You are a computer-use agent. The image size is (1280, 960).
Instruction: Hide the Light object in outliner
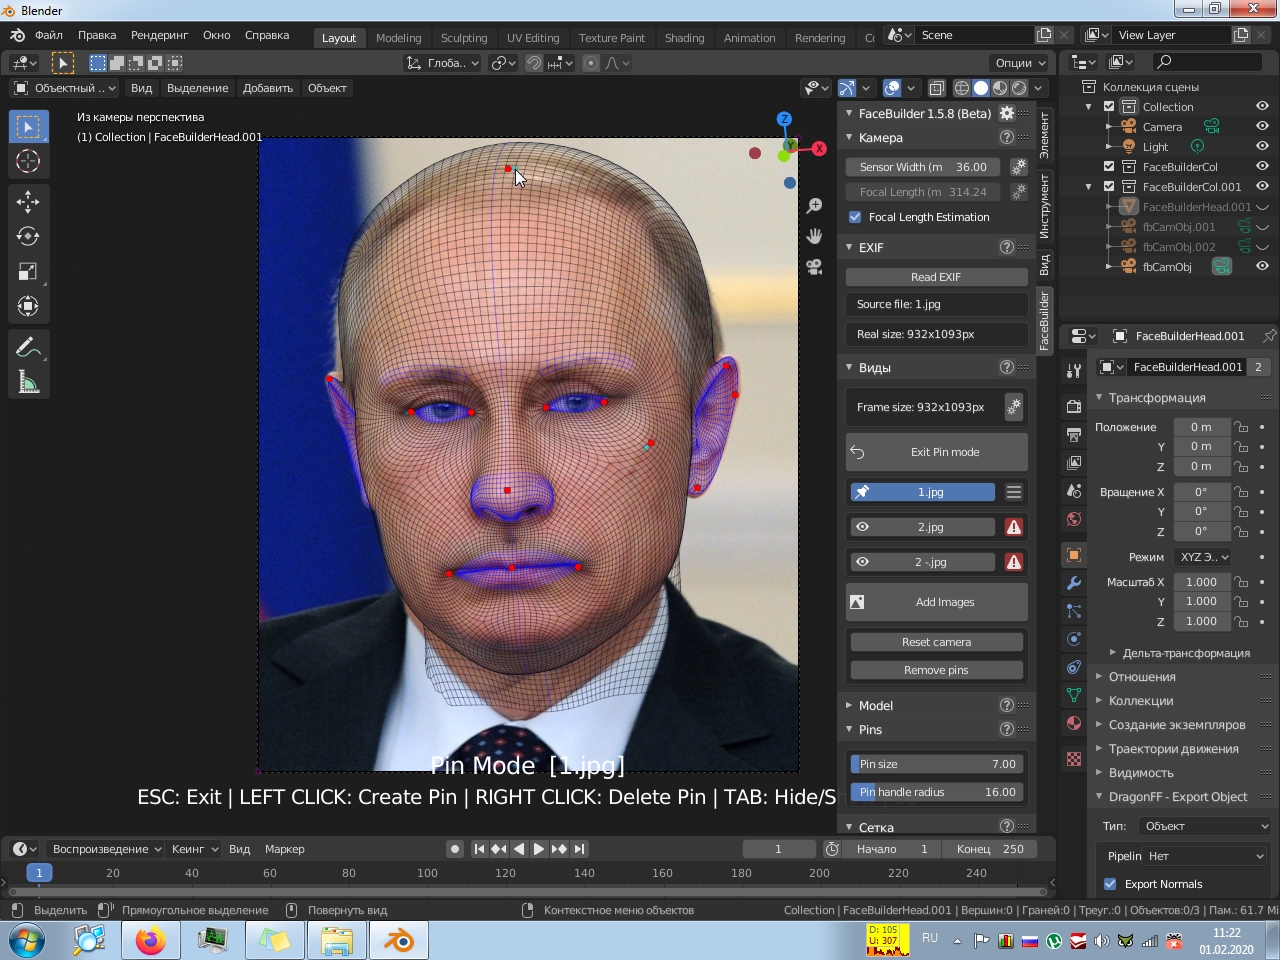click(1262, 147)
